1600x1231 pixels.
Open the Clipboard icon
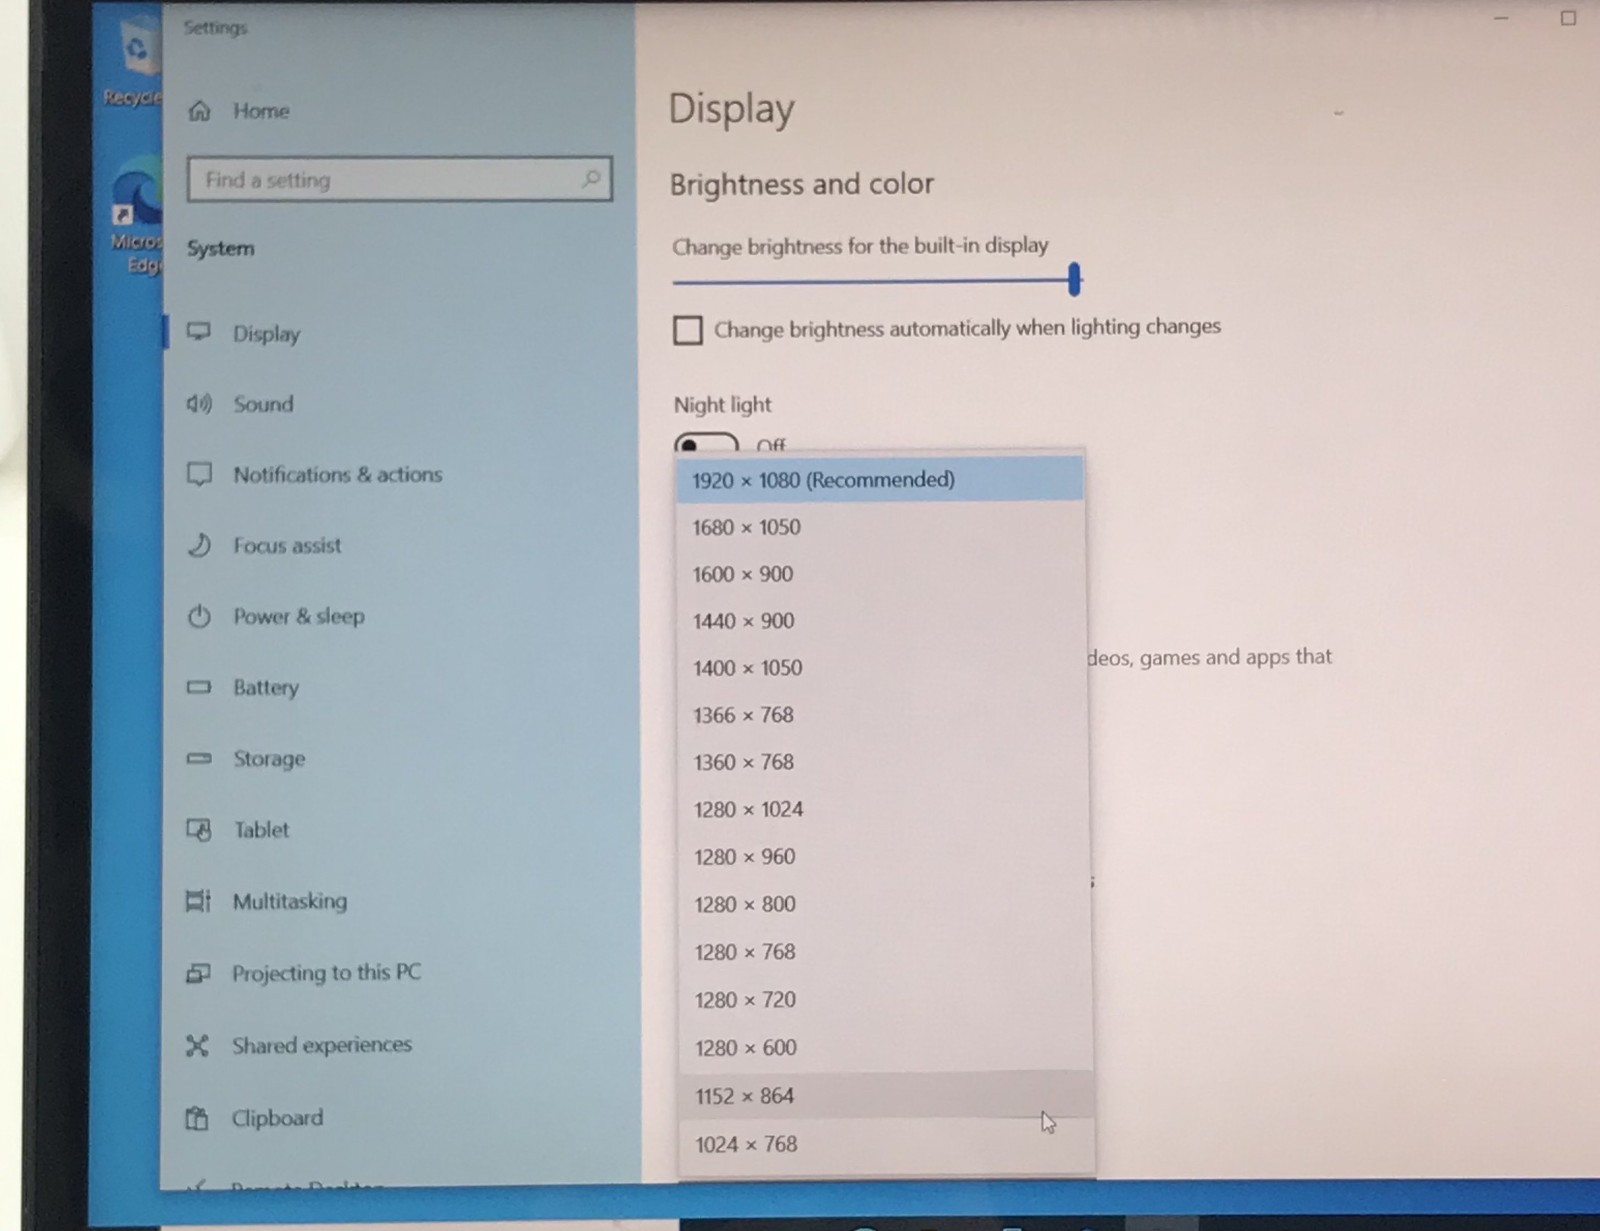point(197,1118)
